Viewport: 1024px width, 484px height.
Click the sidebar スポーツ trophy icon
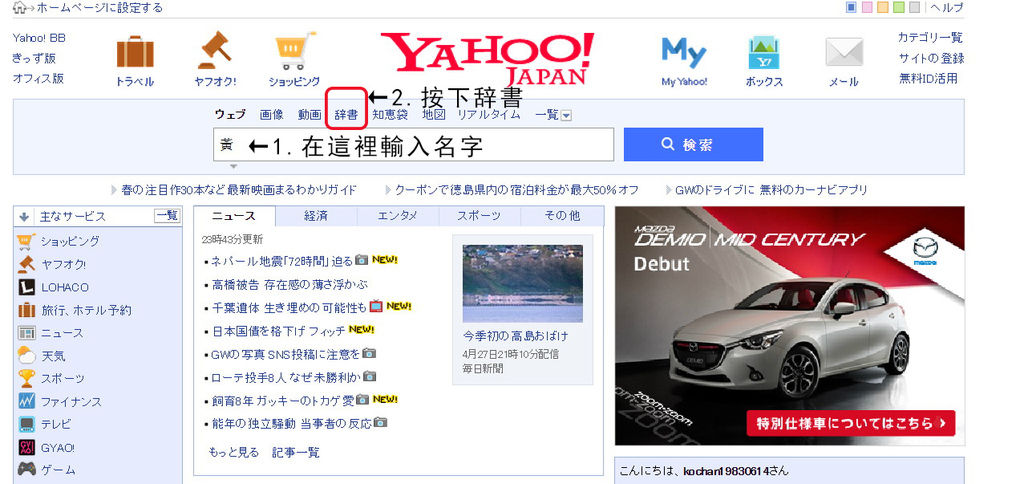point(26,378)
